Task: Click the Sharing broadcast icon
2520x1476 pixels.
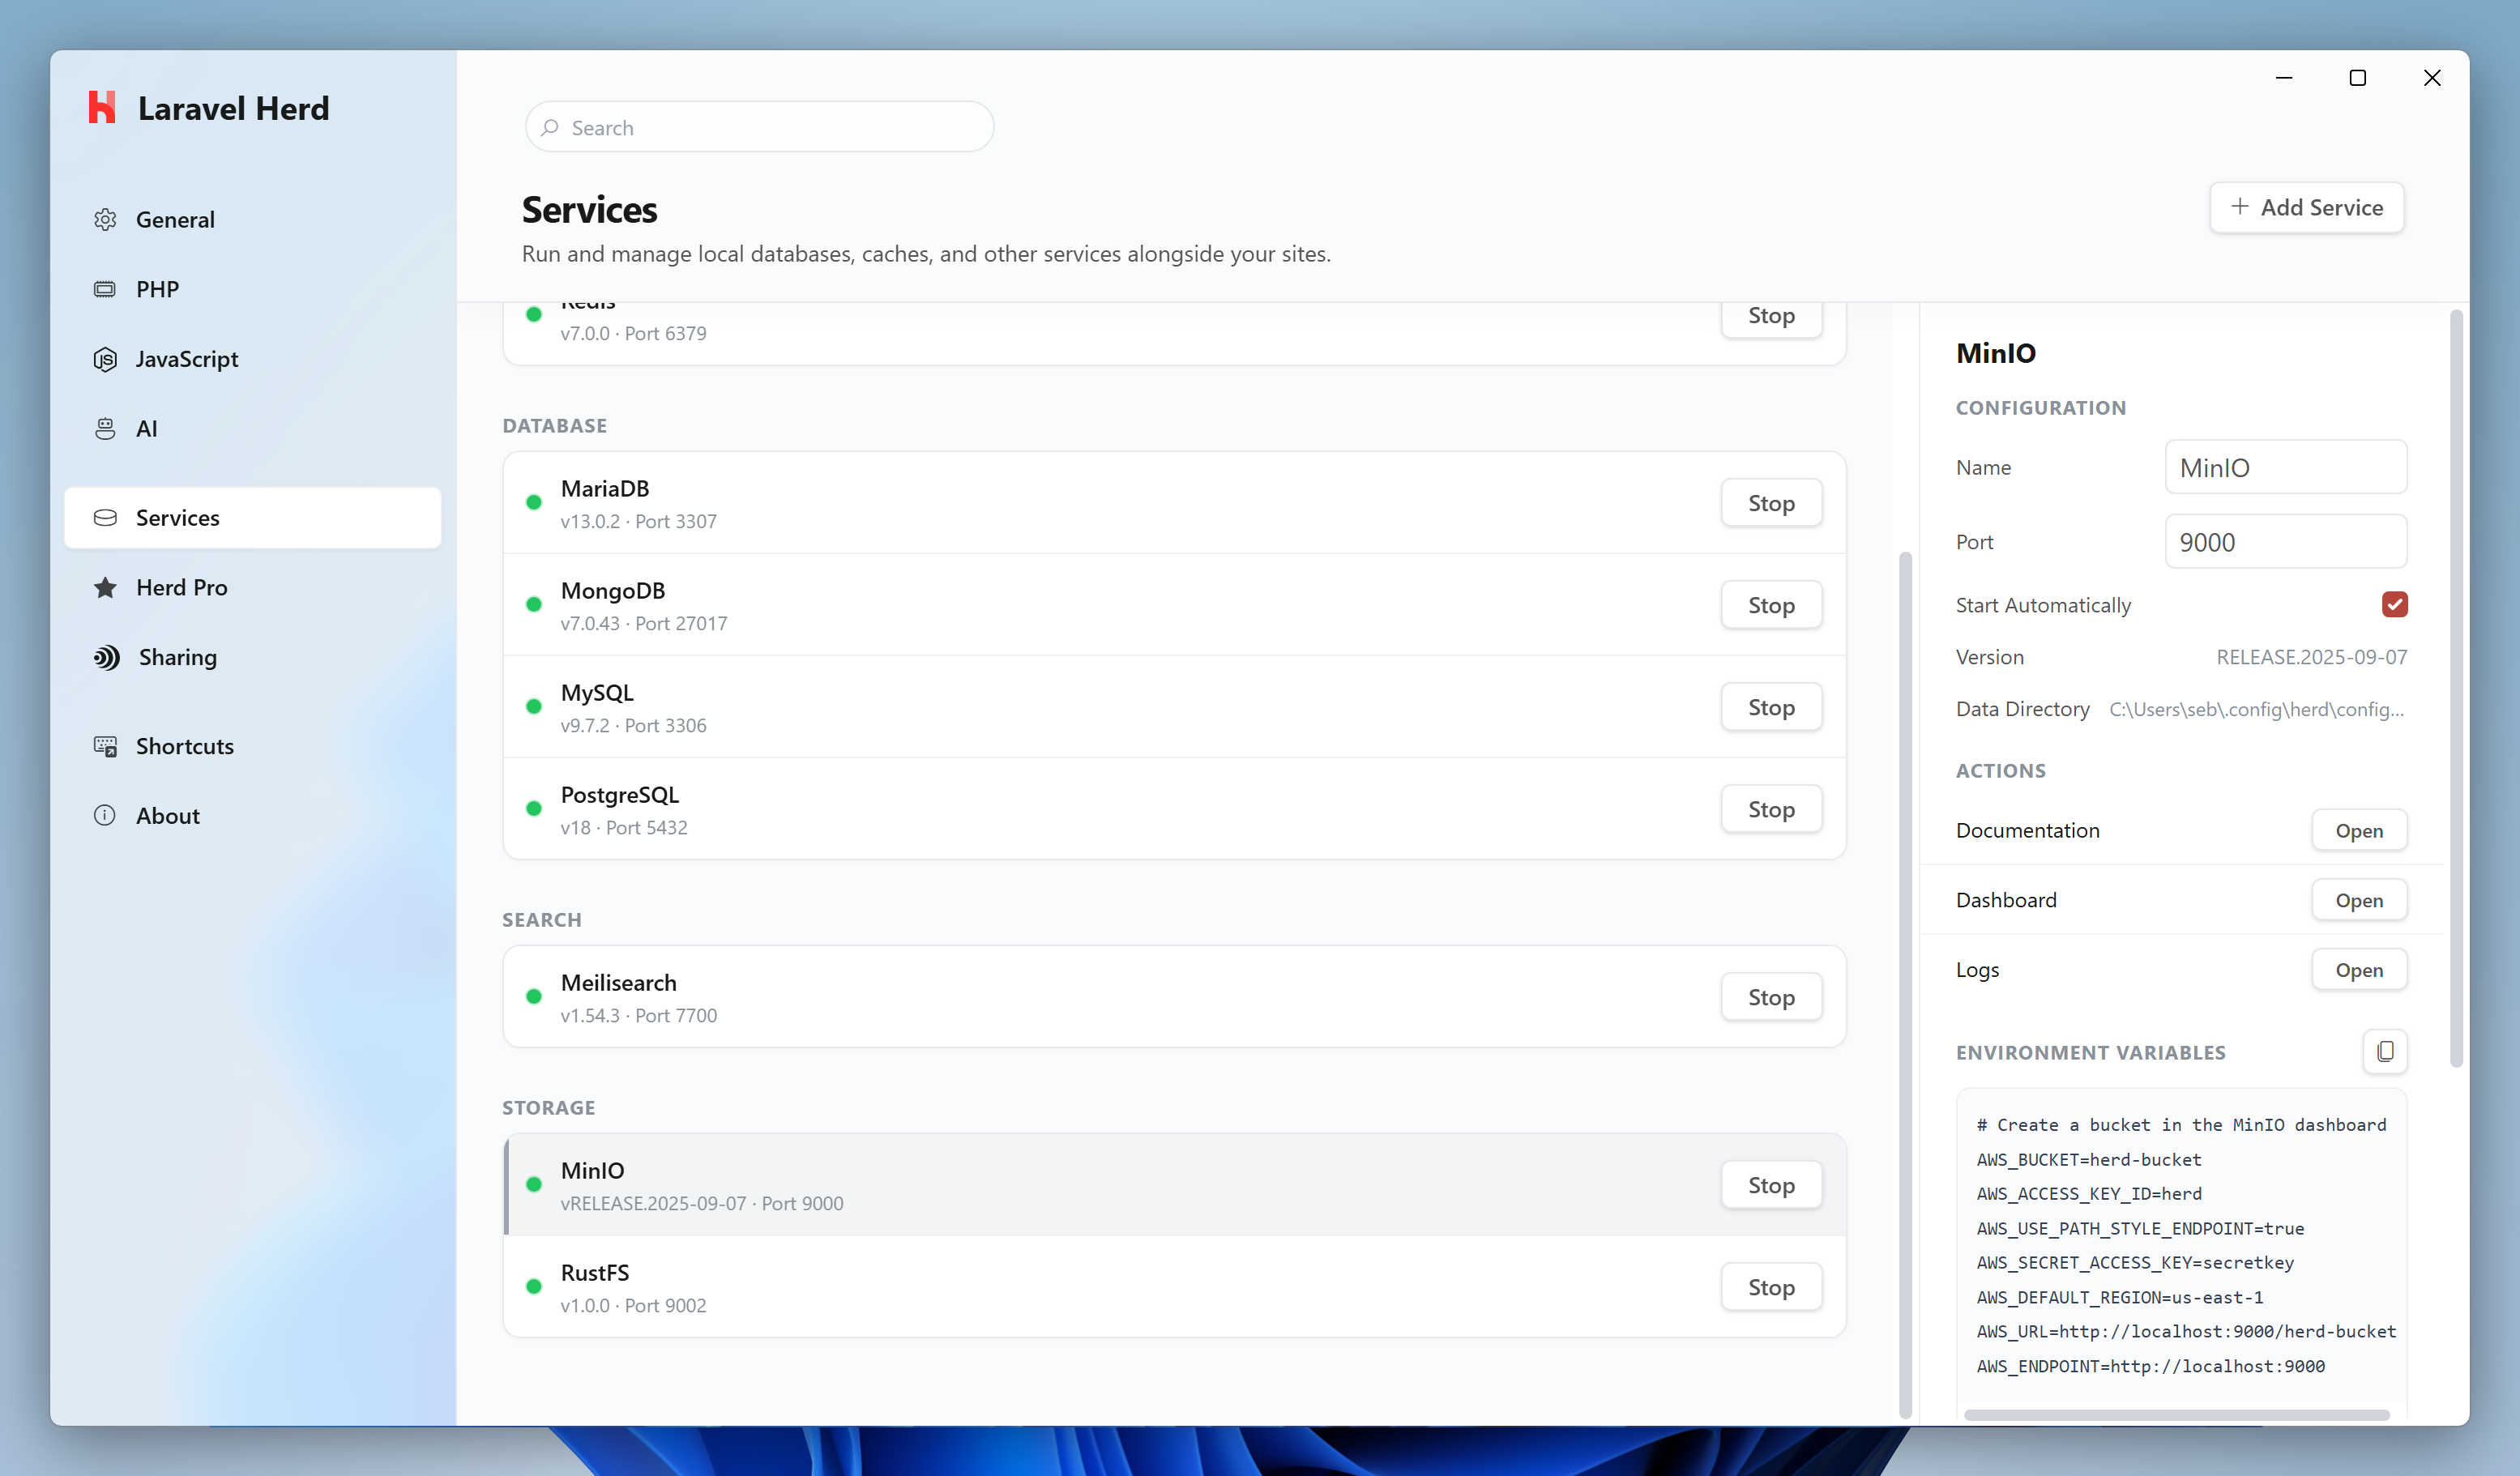Action: point(107,657)
